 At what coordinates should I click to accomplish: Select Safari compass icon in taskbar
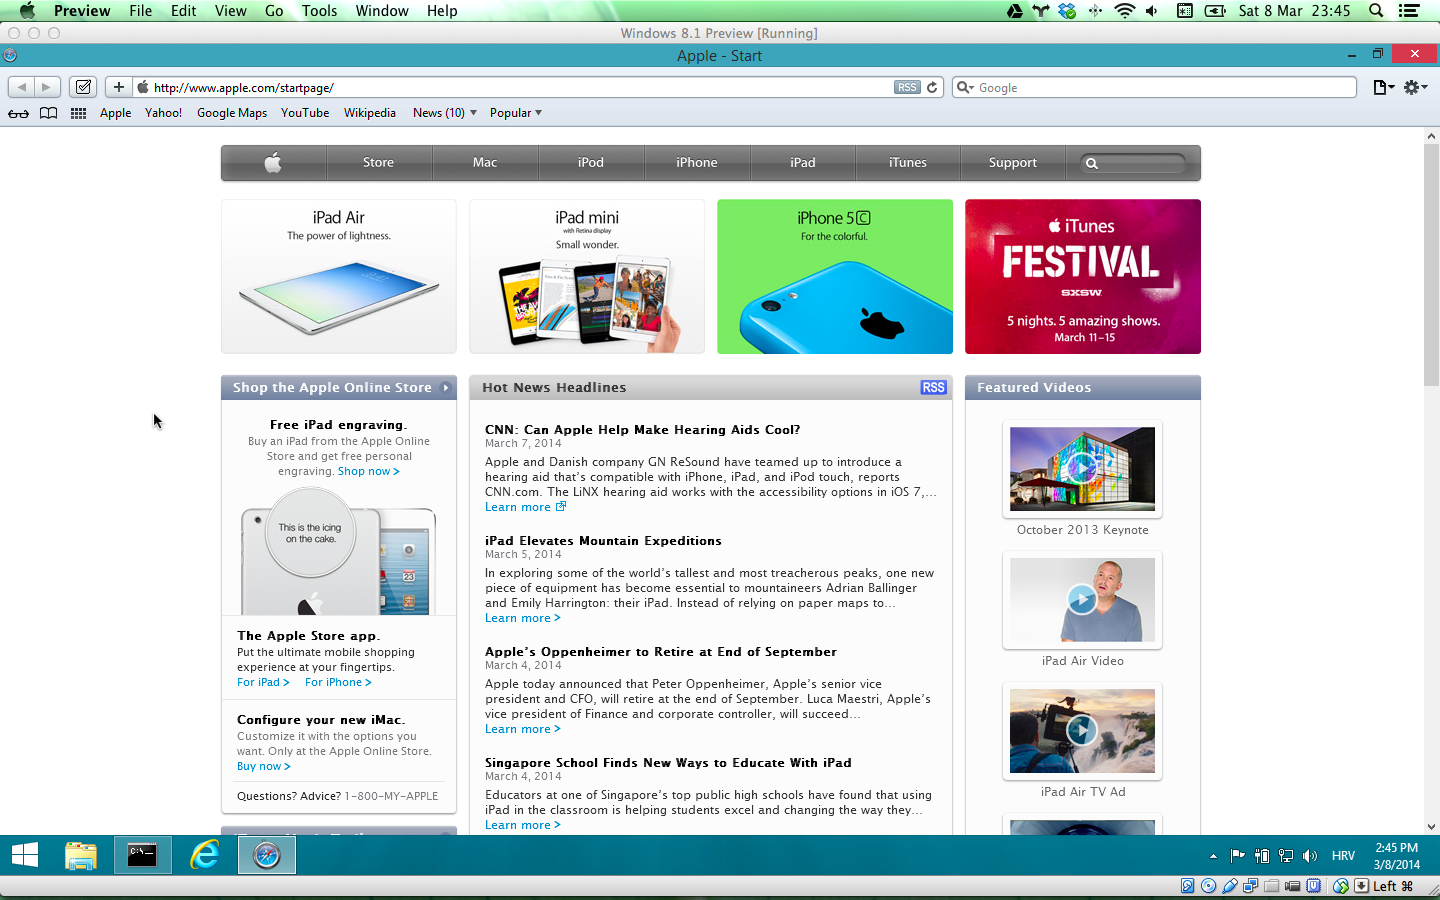coord(267,855)
